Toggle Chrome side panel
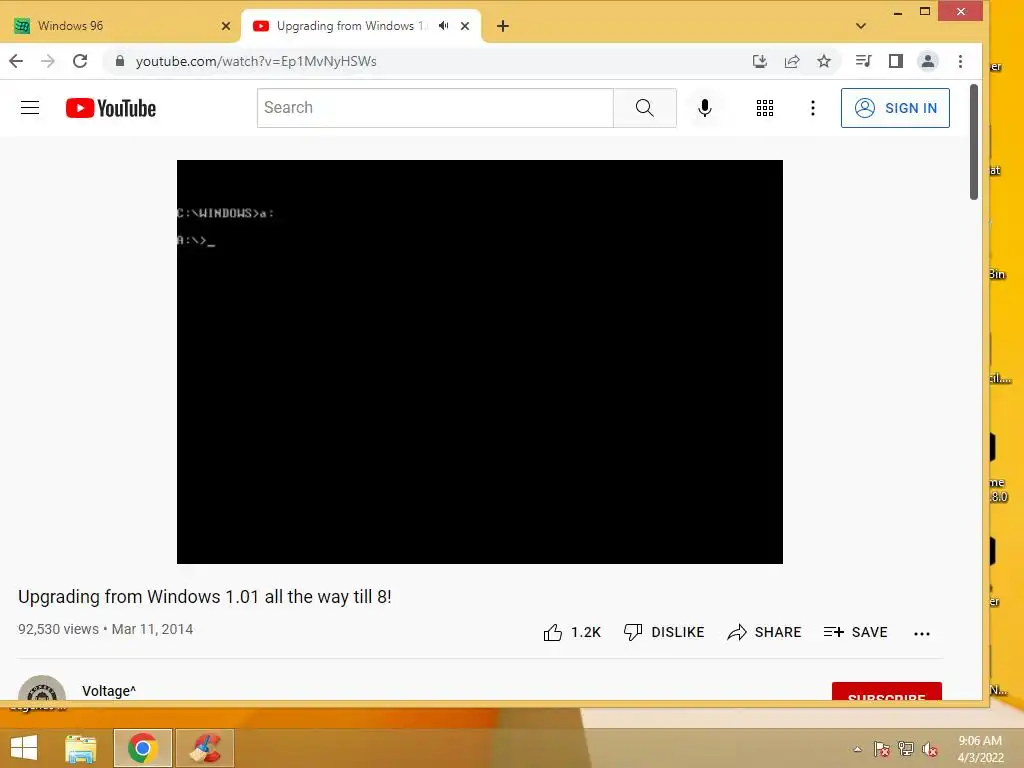Viewport: 1024px width, 768px height. tap(895, 61)
